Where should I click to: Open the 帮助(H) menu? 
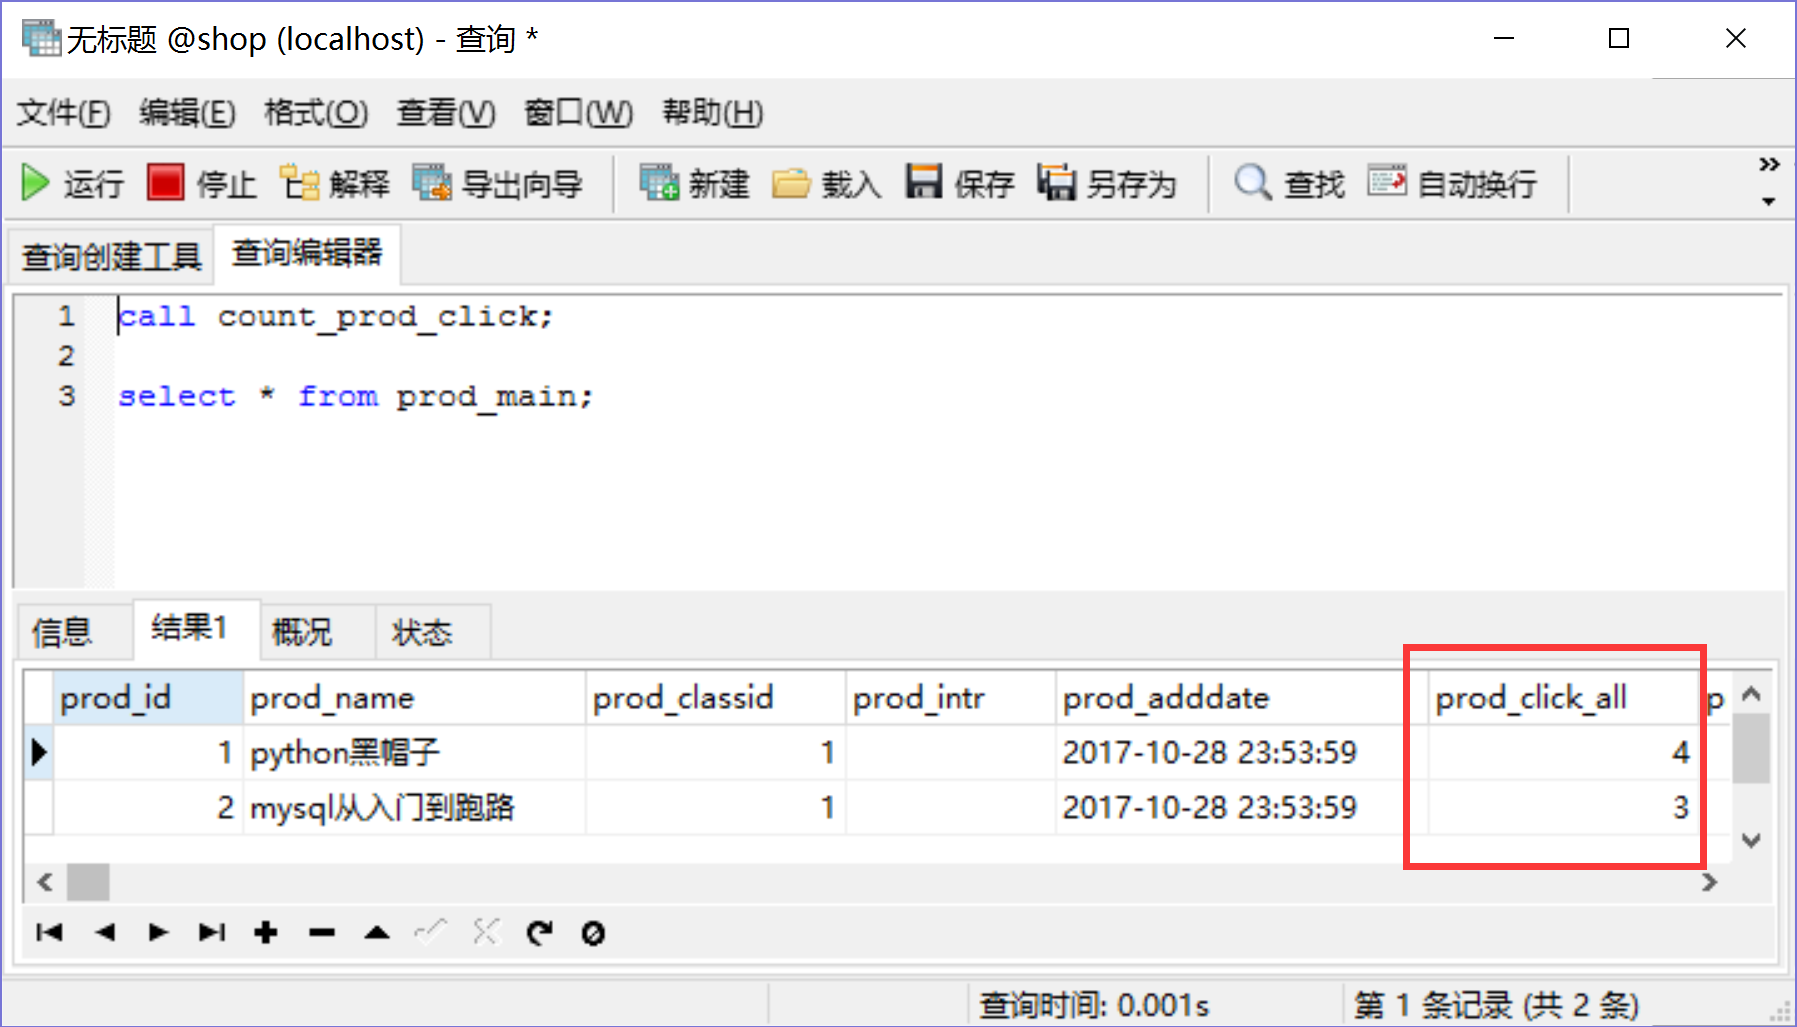tap(712, 112)
